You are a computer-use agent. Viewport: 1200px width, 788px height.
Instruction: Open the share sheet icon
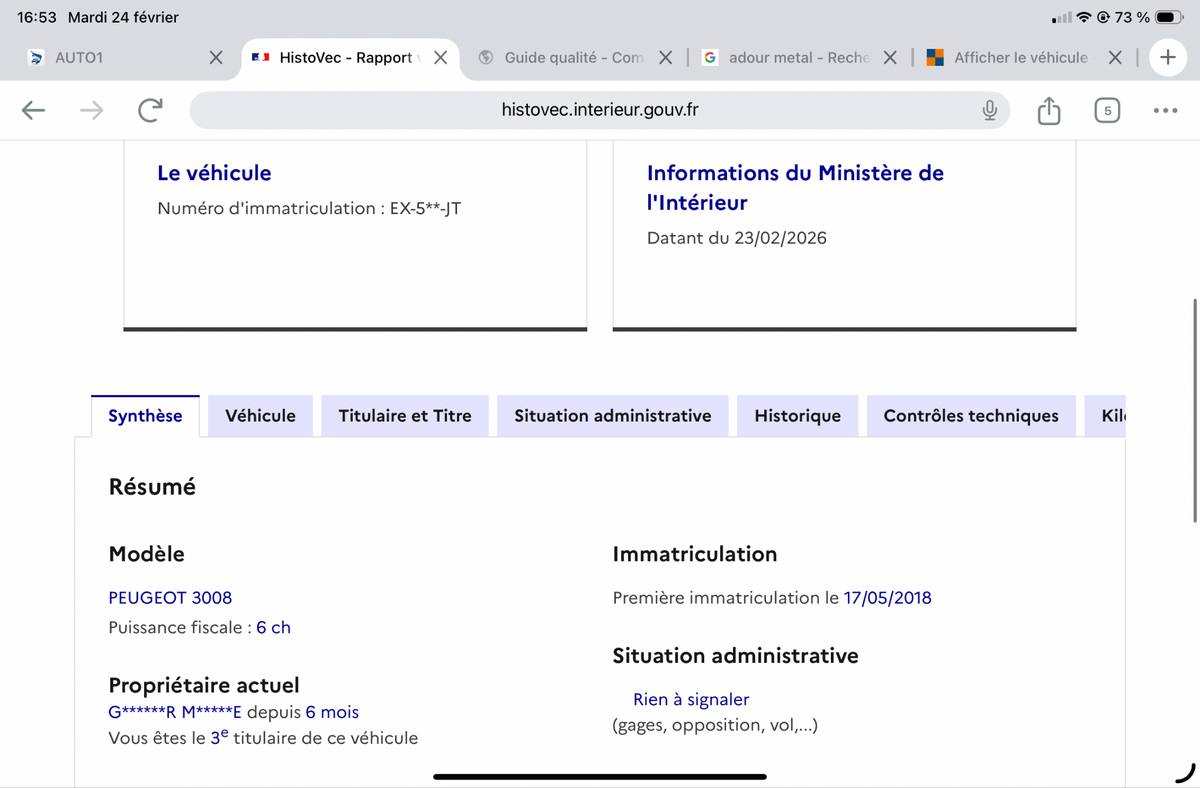coord(1048,110)
